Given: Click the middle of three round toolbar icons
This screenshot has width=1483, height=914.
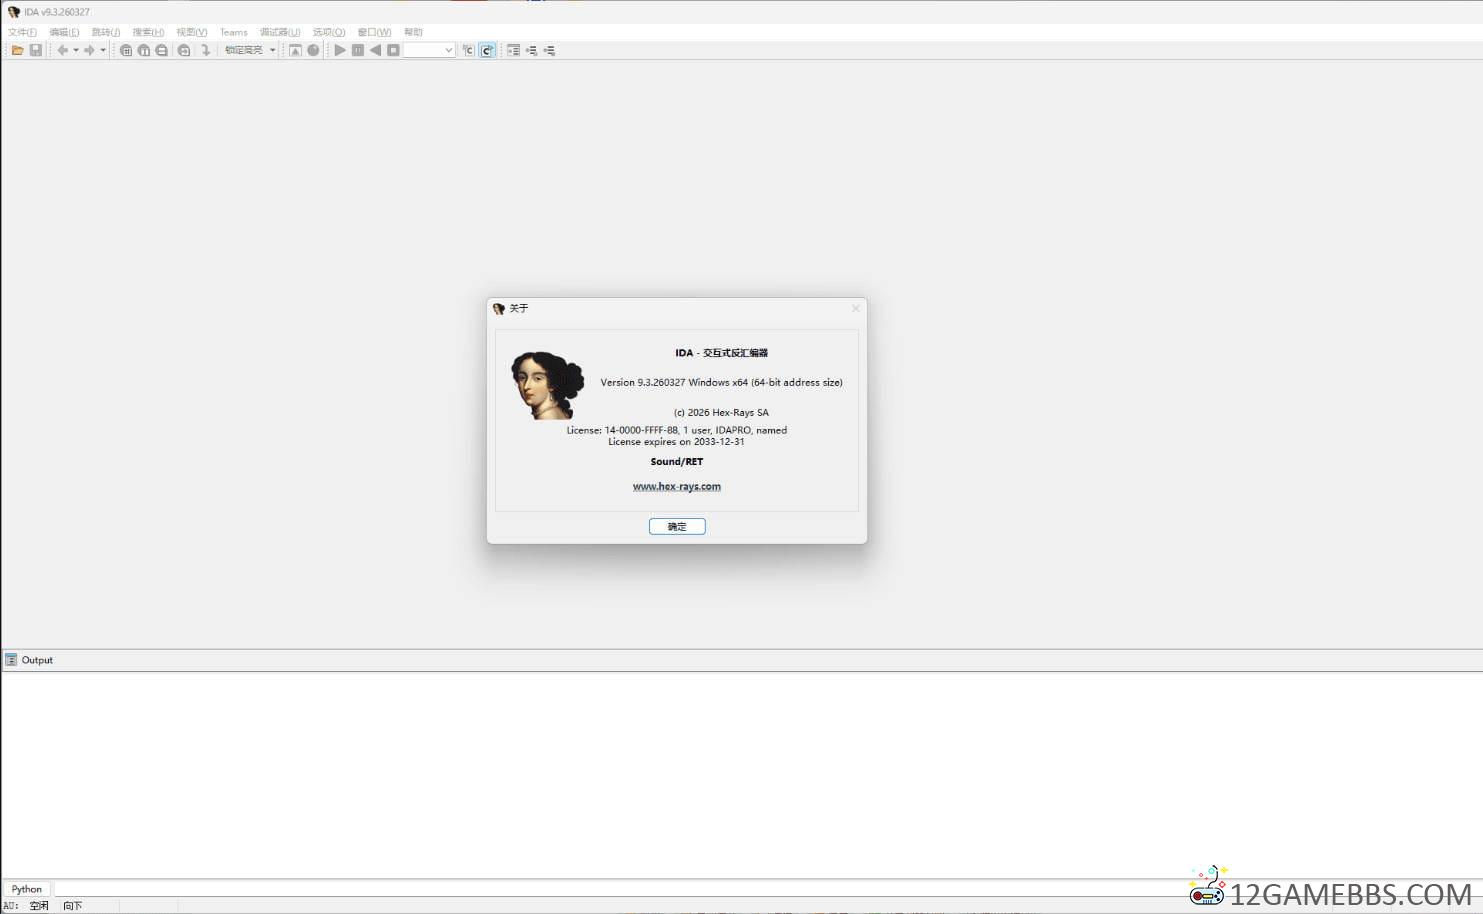Looking at the screenshot, I should coord(144,50).
